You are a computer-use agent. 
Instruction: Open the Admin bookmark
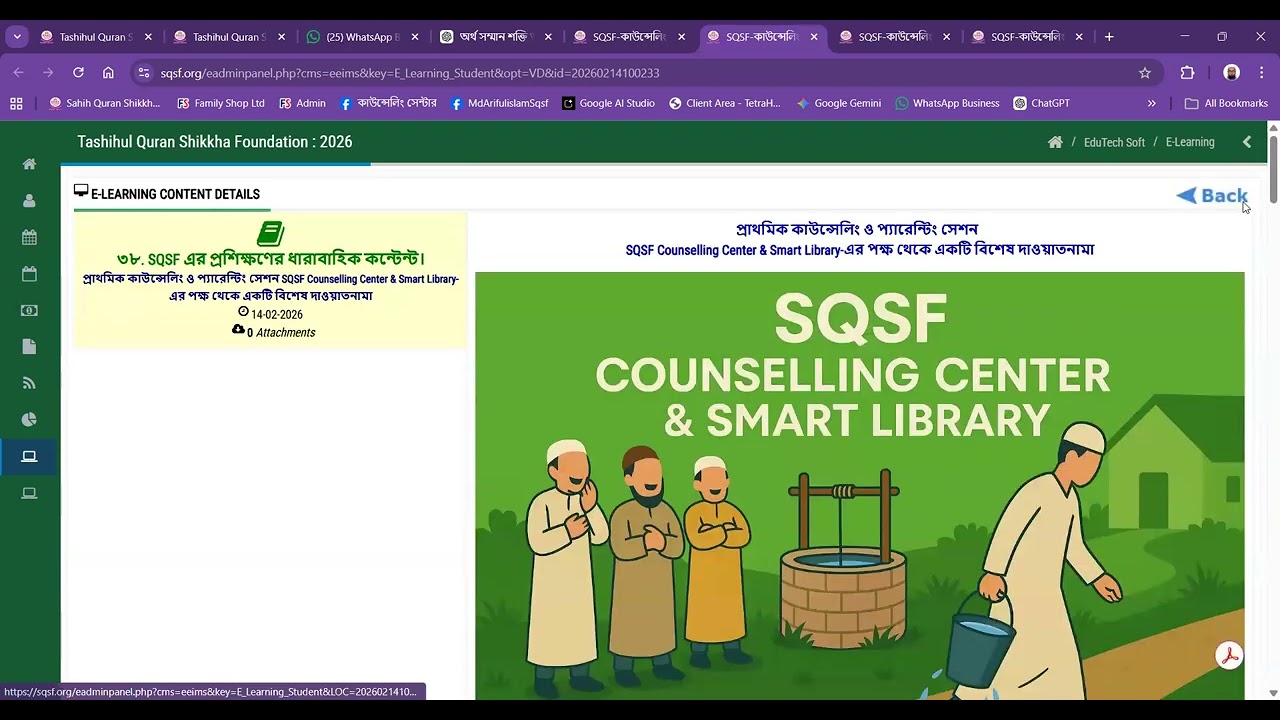point(302,103)
